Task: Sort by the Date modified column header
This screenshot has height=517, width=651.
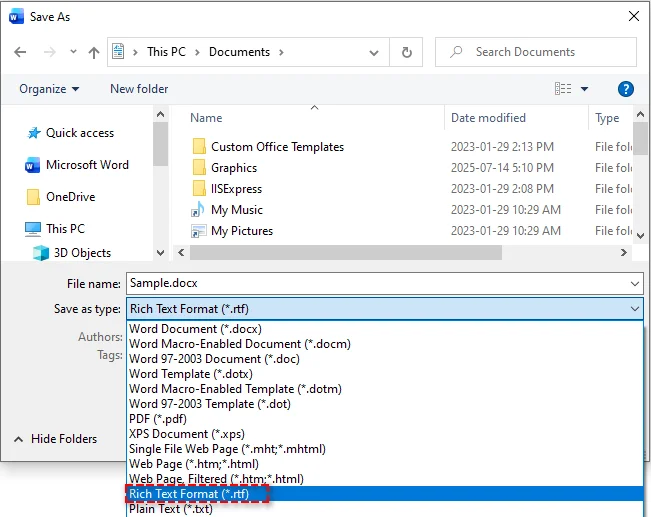Action: tap(488, 118)
